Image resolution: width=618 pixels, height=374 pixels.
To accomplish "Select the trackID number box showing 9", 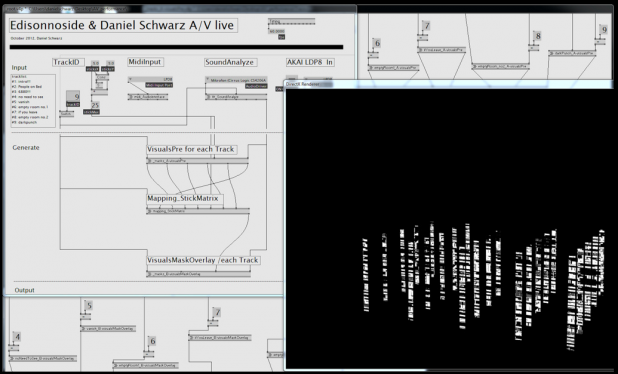I will point(73,96).
